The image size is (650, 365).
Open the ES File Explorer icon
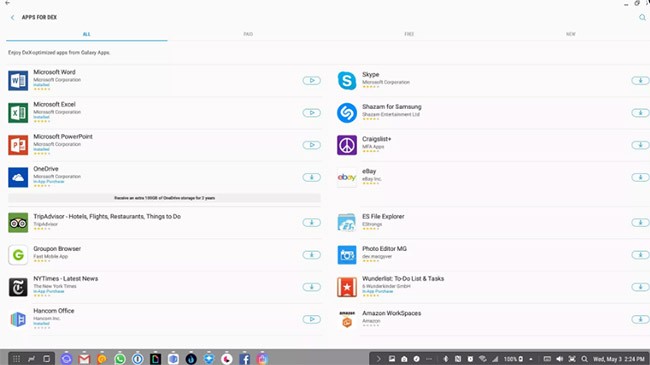pos(347,222)
